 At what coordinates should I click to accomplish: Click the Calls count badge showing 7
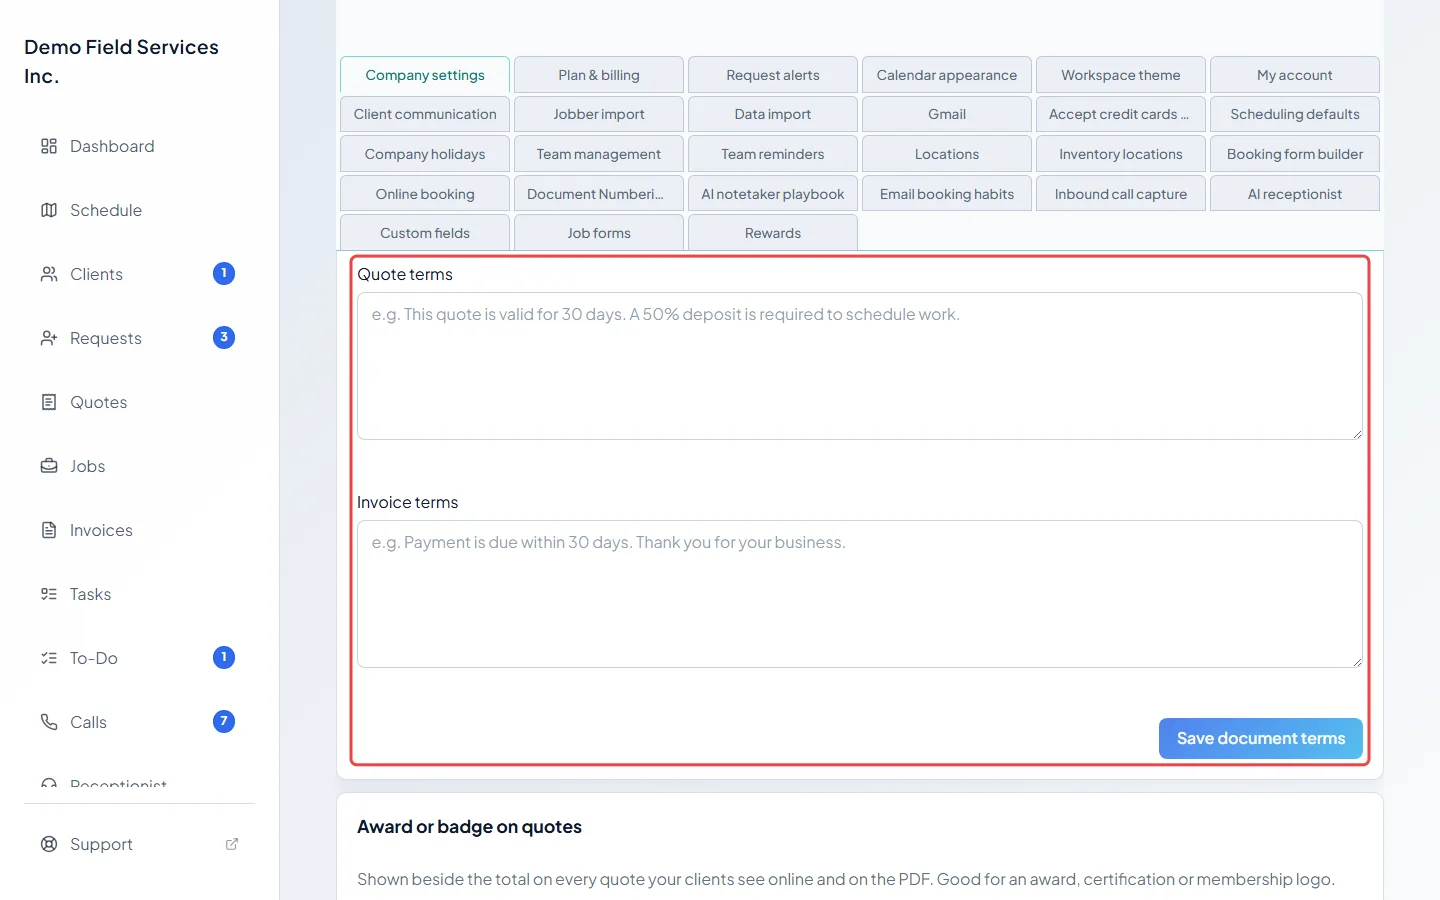(x=224, y=721)
